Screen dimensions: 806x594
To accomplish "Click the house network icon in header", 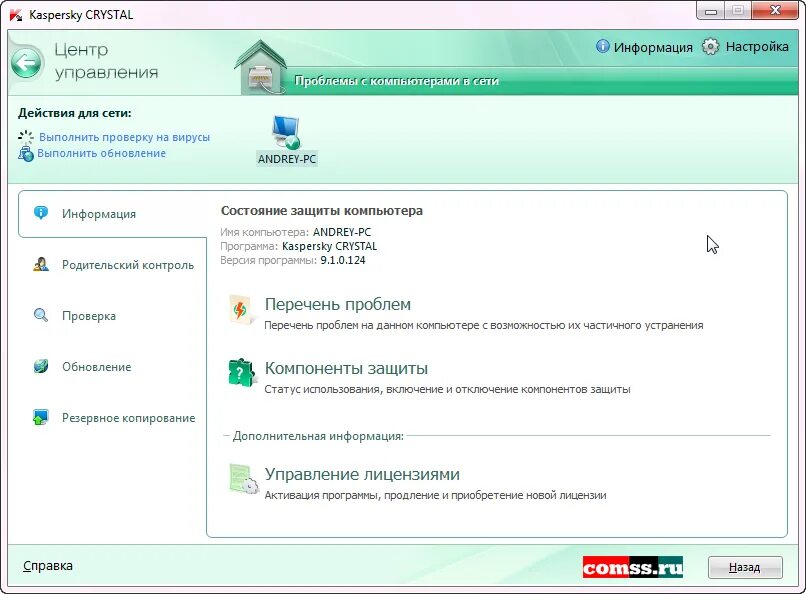I will click(261, 67).
